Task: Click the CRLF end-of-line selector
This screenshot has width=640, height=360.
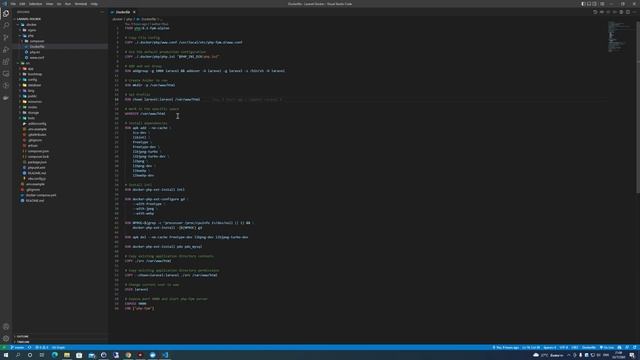Action: coord(575,348)
